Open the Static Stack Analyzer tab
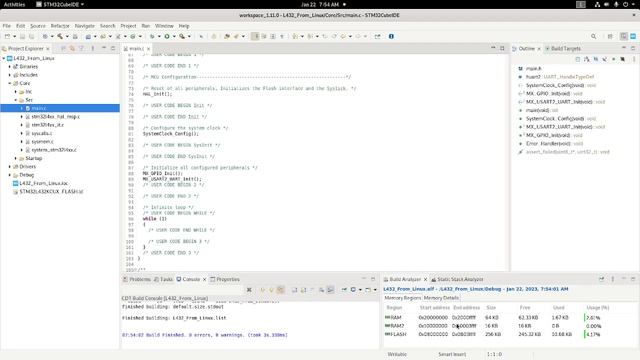Screen dimensions: 640x360 click(457, 279)
